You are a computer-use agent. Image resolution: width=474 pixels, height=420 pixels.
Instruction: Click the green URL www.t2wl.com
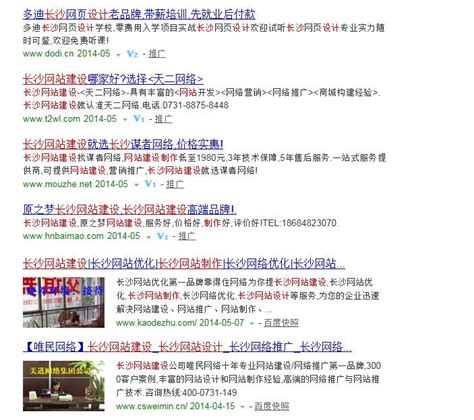(51, 119)
